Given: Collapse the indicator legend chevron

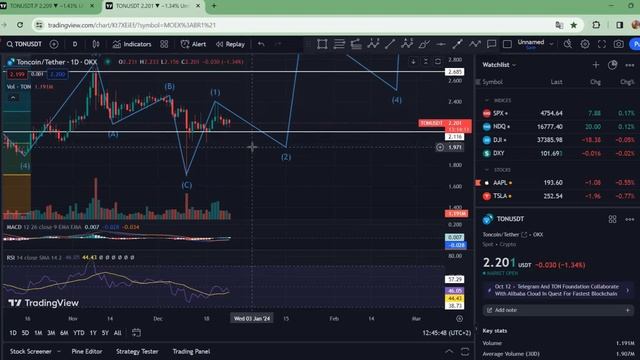Looking at the screenshot, I should (13, 98).
